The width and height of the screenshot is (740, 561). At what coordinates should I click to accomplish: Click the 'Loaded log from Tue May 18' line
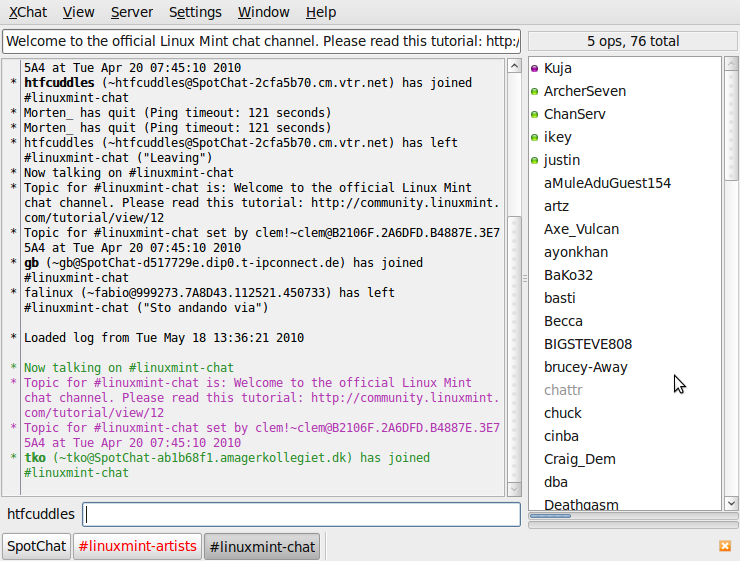click(164, 338)
